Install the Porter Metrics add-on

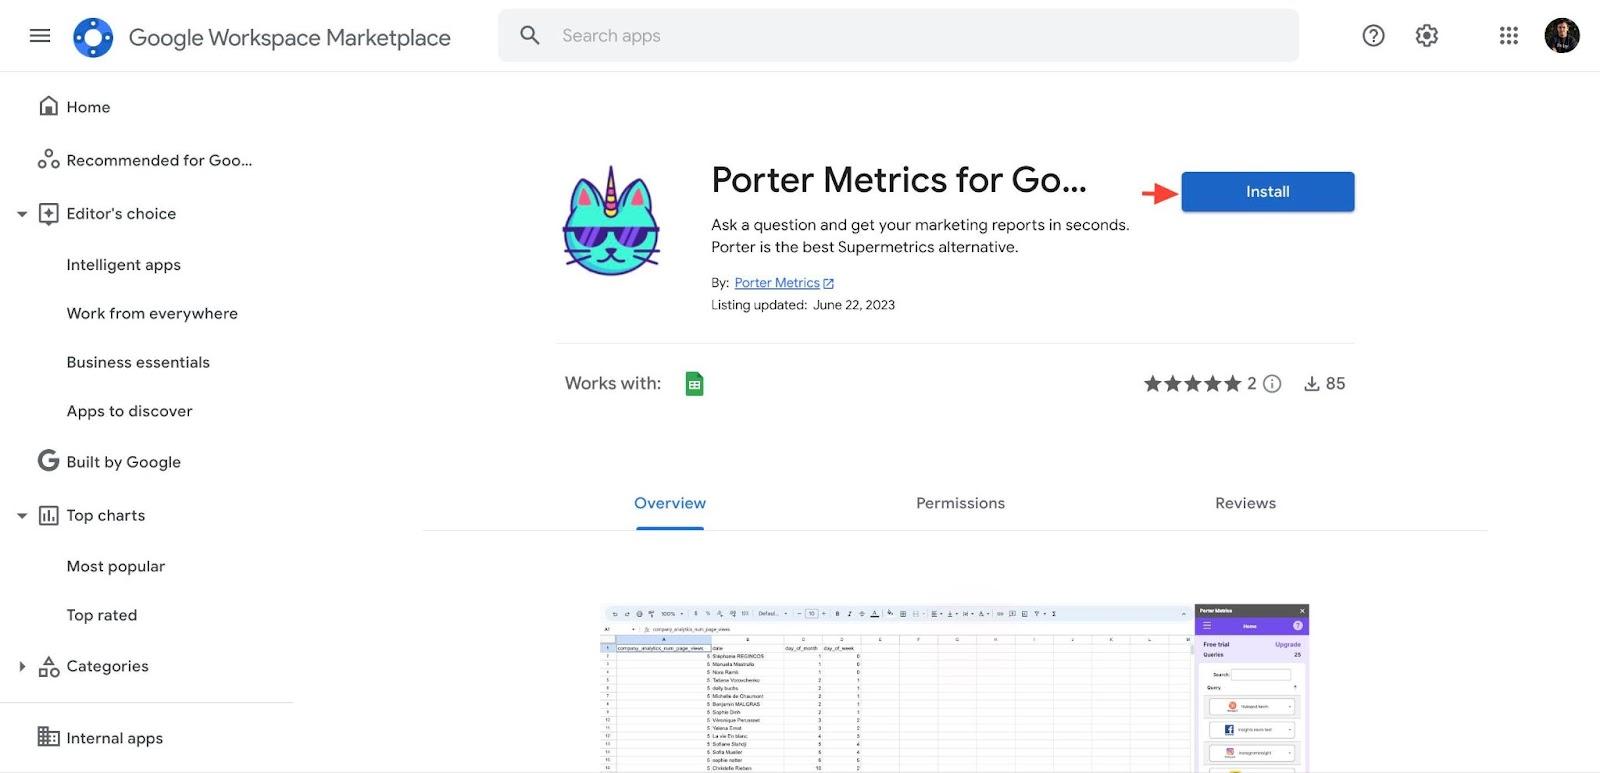(1267, 192)
